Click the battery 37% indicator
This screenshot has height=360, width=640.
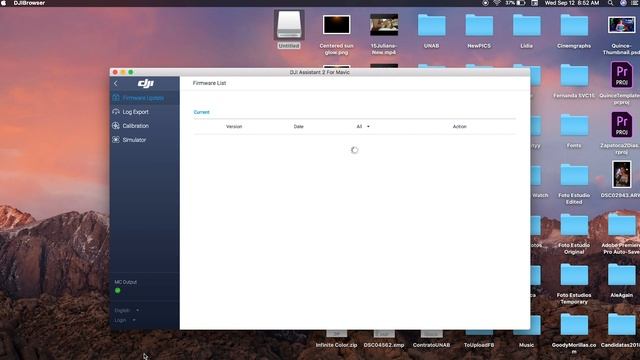click(515, 3)
